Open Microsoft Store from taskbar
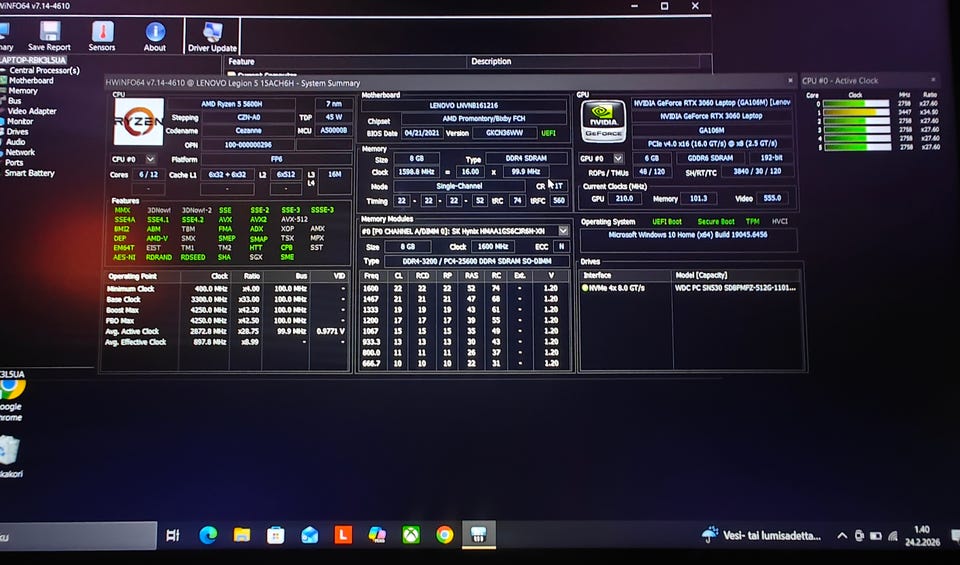The height and width of the screenshot is (565, 960). coord(276,535)
